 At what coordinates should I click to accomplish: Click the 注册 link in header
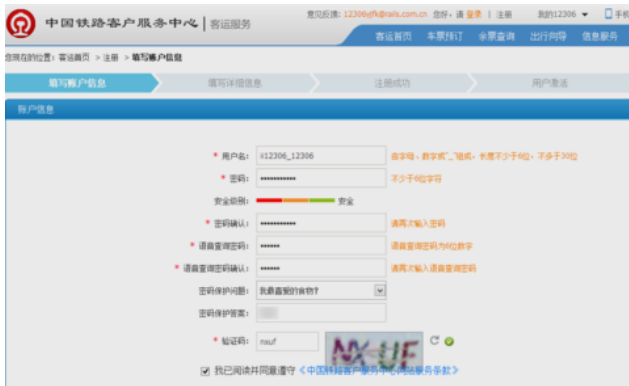point(504,14)
